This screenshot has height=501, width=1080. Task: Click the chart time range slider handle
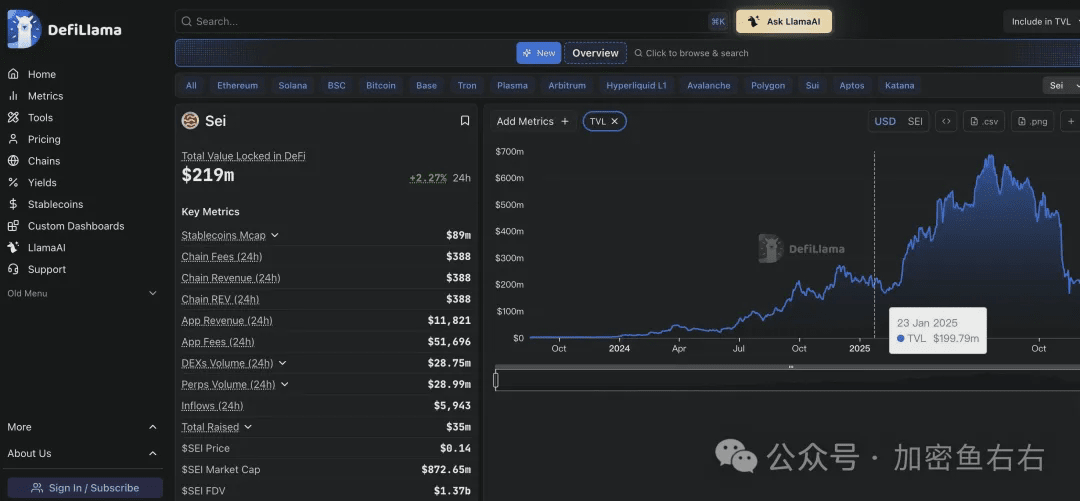[496, 380]
